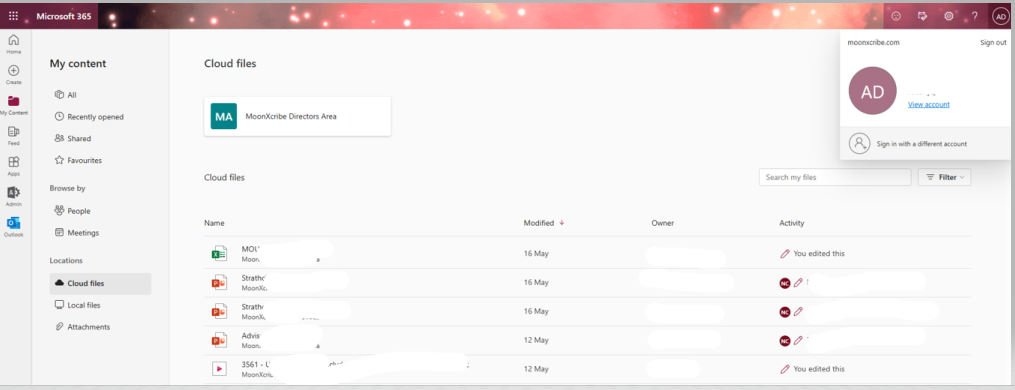
Task: Open the help question mark icon
Action: [x=975, y=16]
